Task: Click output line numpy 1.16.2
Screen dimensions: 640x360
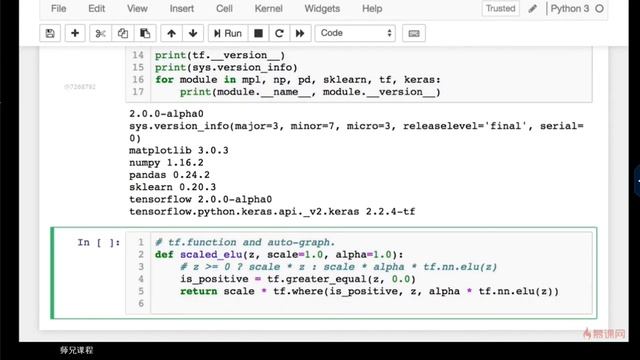Action: [x=166, y=163]
